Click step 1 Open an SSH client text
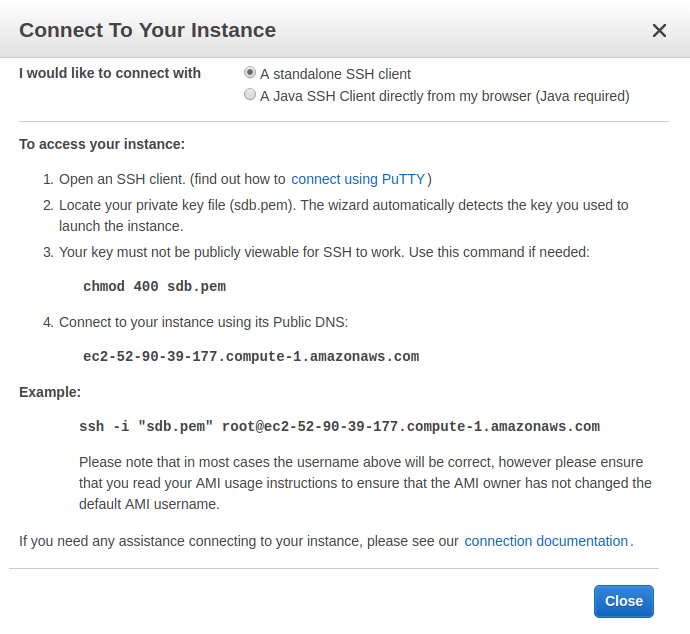The height and width of the screenshot is (634, 690). tap(120, 179)
